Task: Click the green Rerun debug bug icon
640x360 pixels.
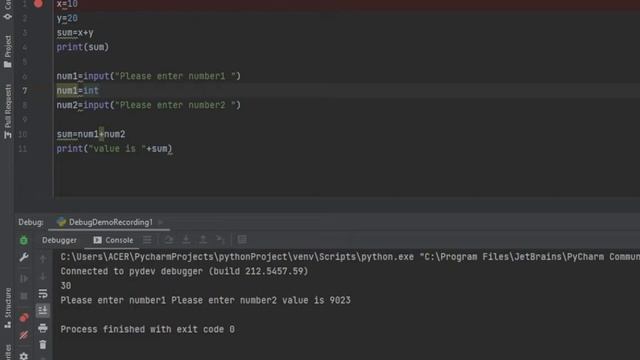Action: click(x=24, y=240)
